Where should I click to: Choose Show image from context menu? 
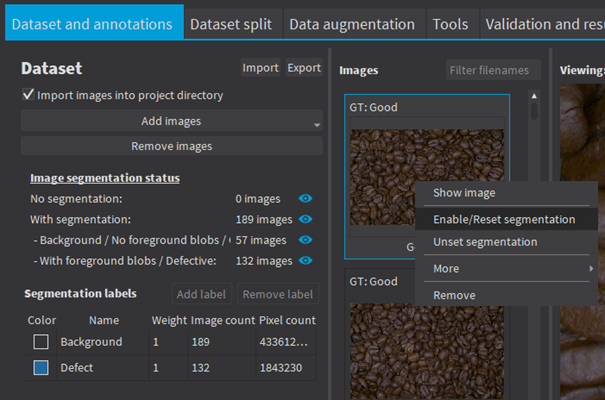[506, 193]
